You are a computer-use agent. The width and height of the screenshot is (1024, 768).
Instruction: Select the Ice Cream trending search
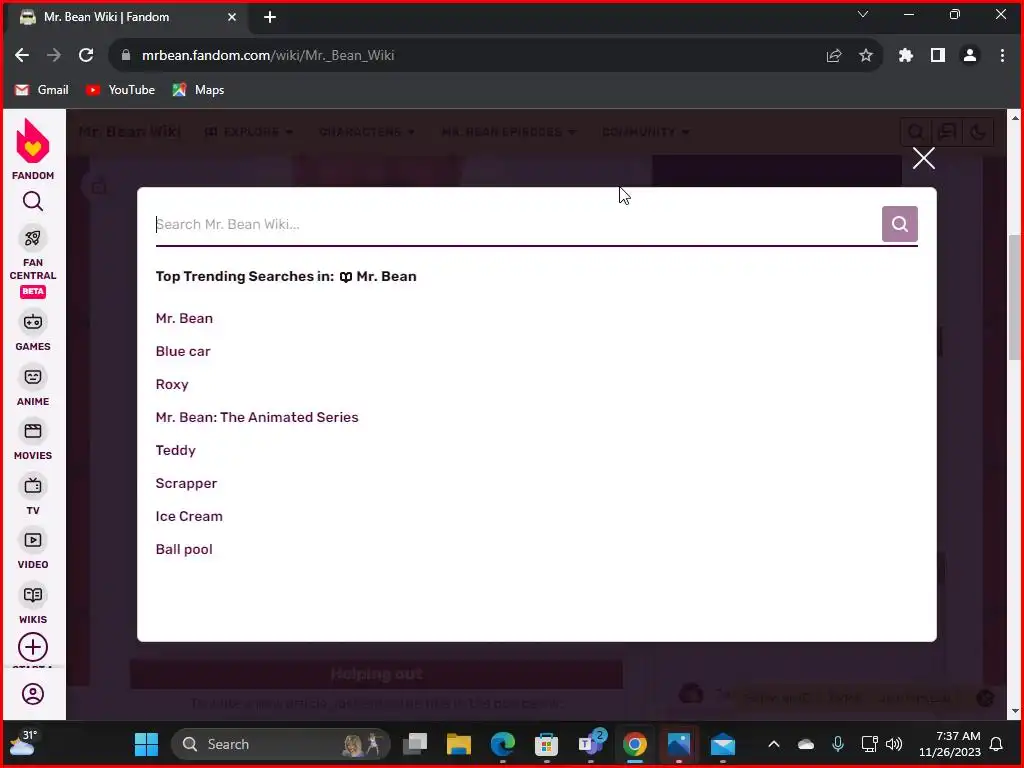189,516
